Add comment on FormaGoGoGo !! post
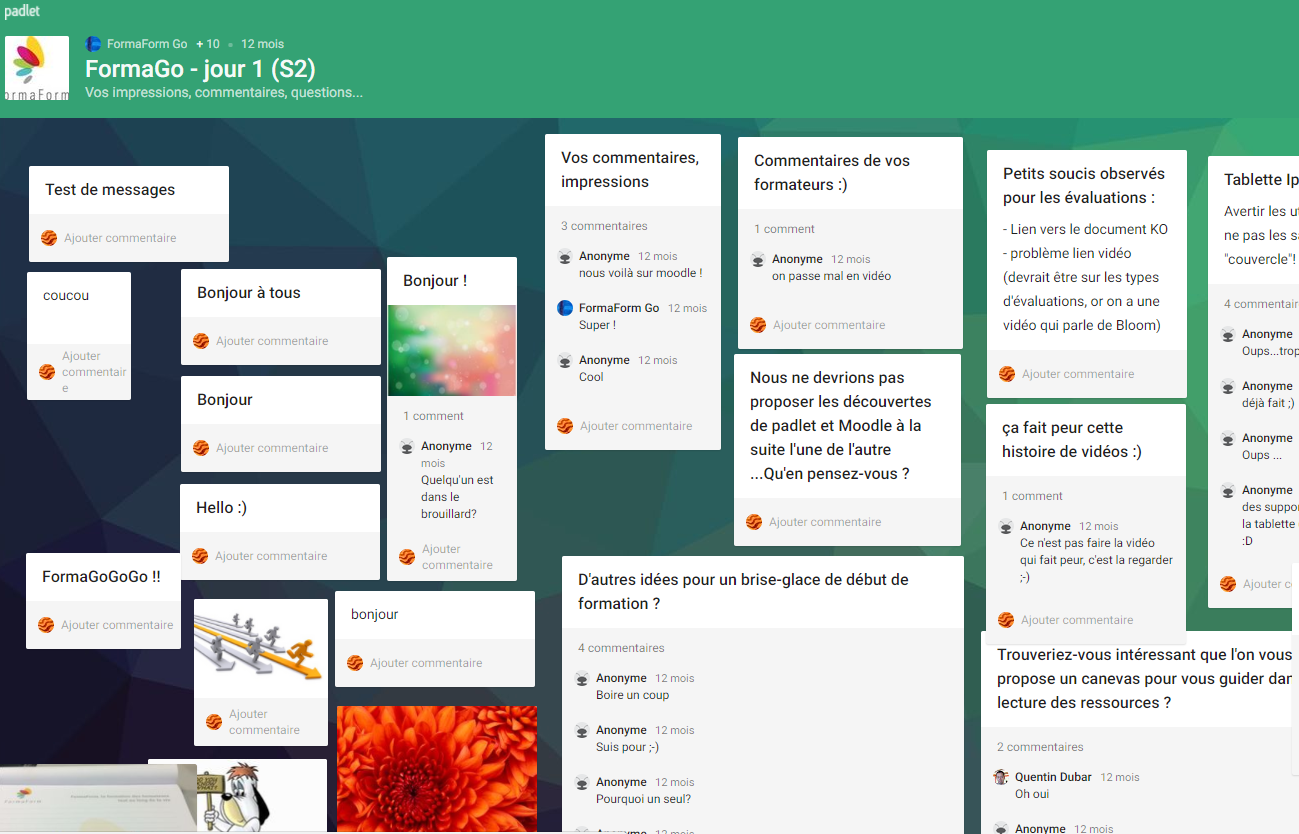Viewport: 1299px width, 834px height. 117,625
